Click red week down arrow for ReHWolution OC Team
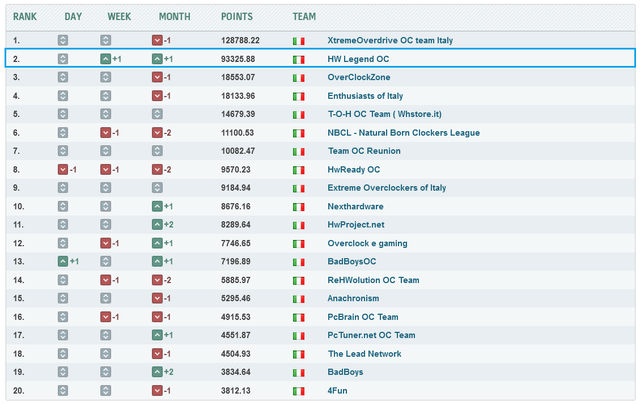Screen dimensions: 640x404 [105, 280]
